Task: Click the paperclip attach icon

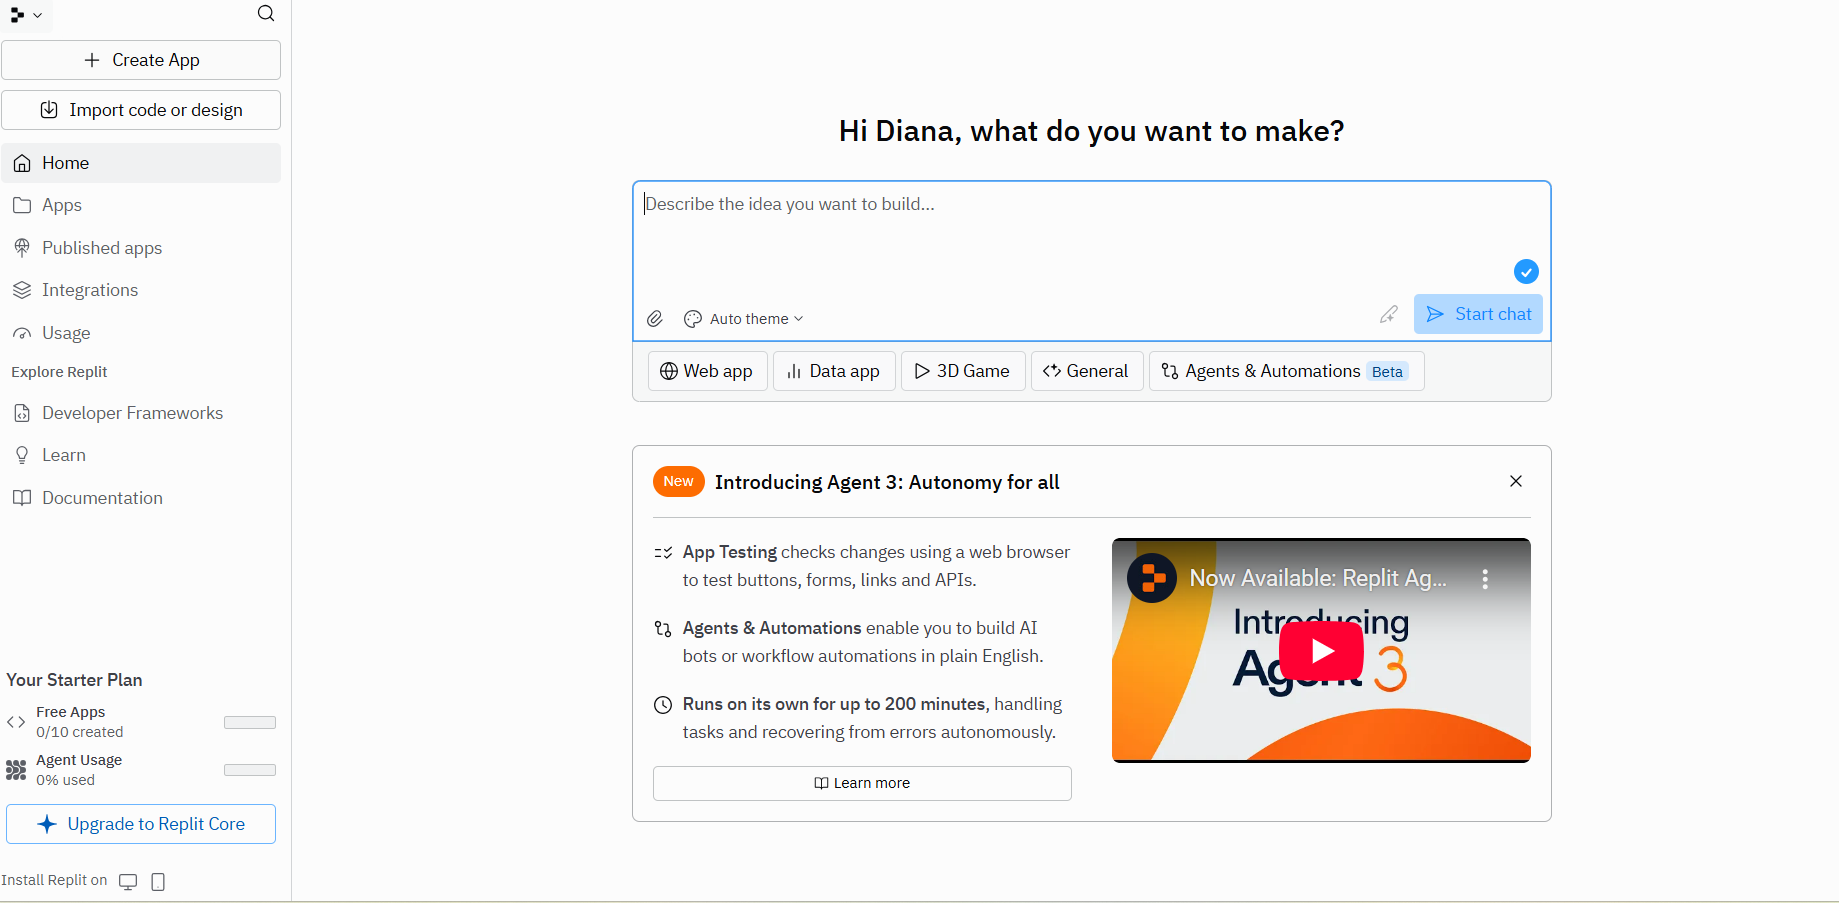Action: (x=655, y=319)
